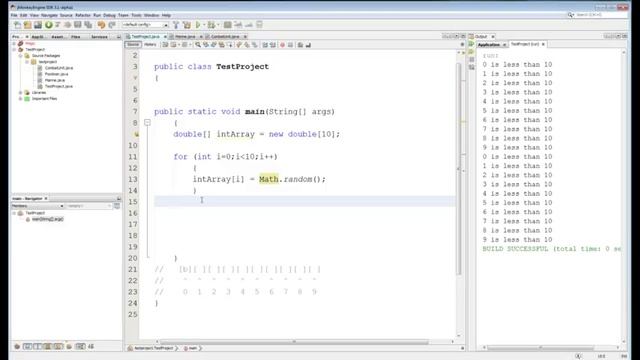The width and height of the screenshot is (640, 360).
Task: Click the Stop Macro Recording icon
Action: click(x=290, y=44)
